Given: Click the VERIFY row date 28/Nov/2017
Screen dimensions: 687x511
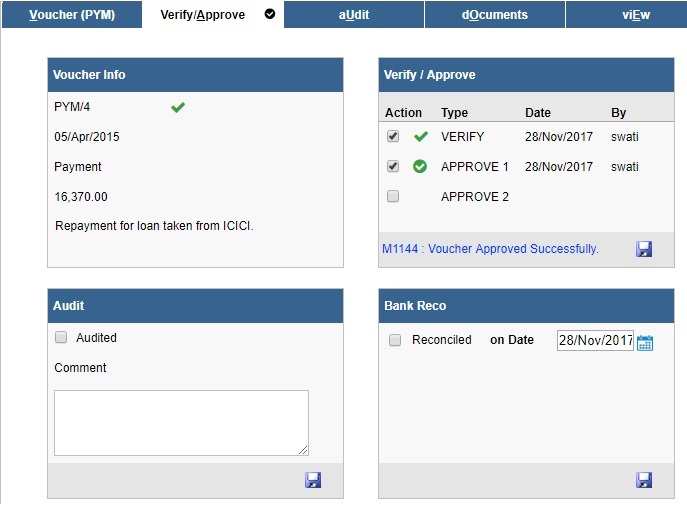Looking at the screenshot, I should (x=559, y=137).
